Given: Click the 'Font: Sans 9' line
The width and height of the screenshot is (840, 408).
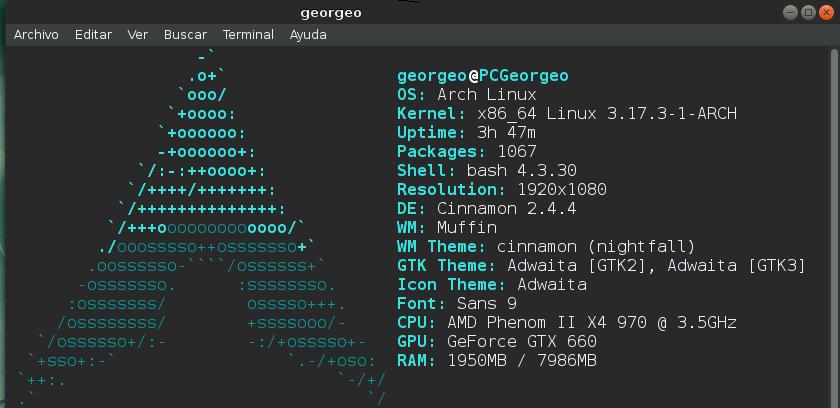Looking at the screenshot, I should click(x=457, y=304).
